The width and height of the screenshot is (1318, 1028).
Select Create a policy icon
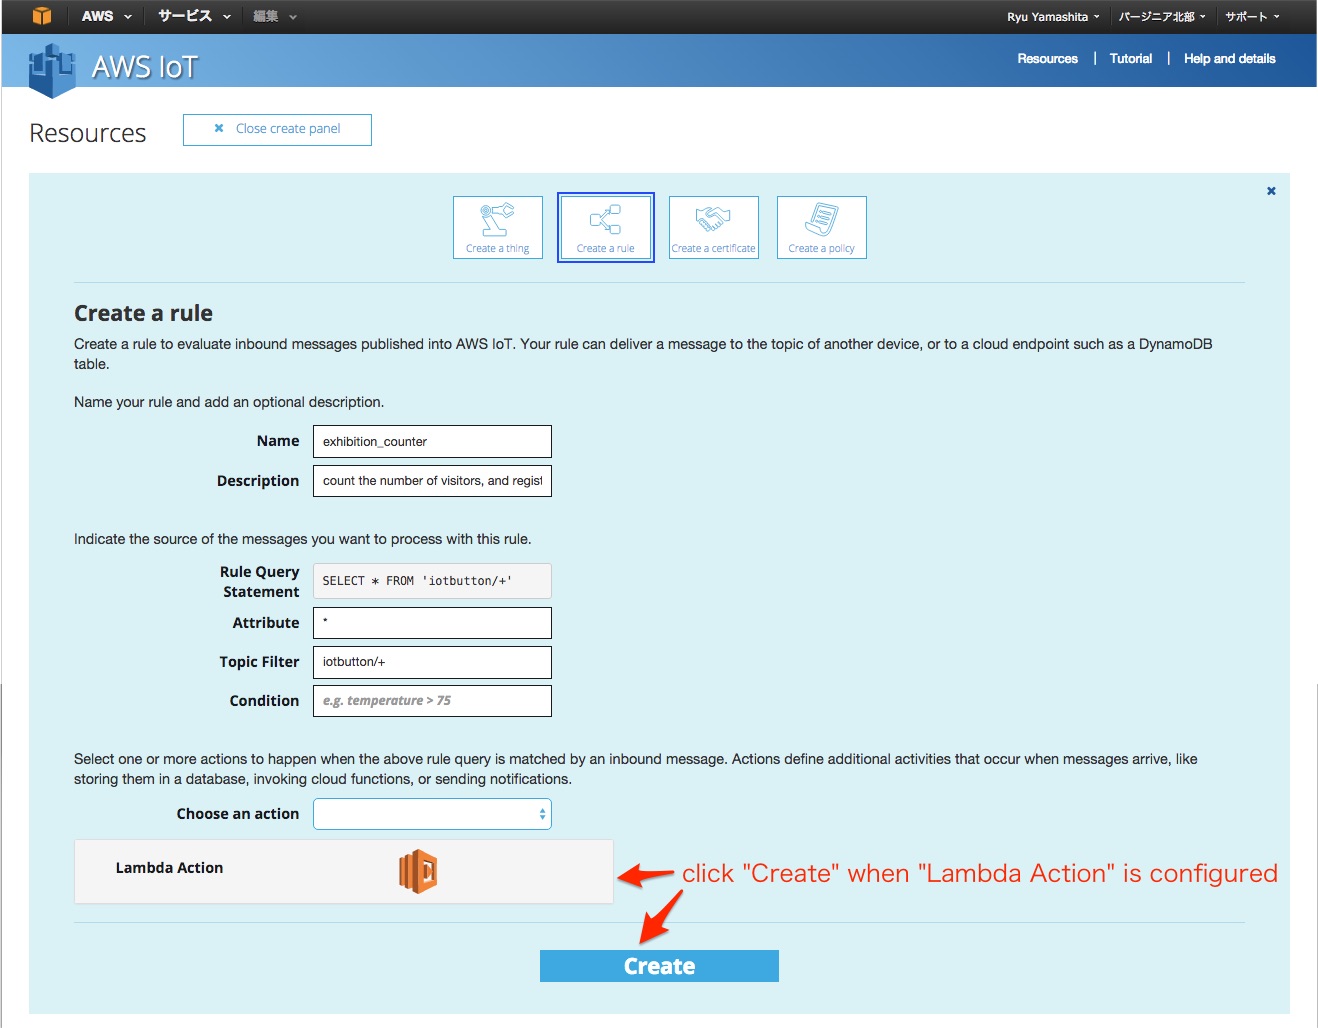pos(822,227)
